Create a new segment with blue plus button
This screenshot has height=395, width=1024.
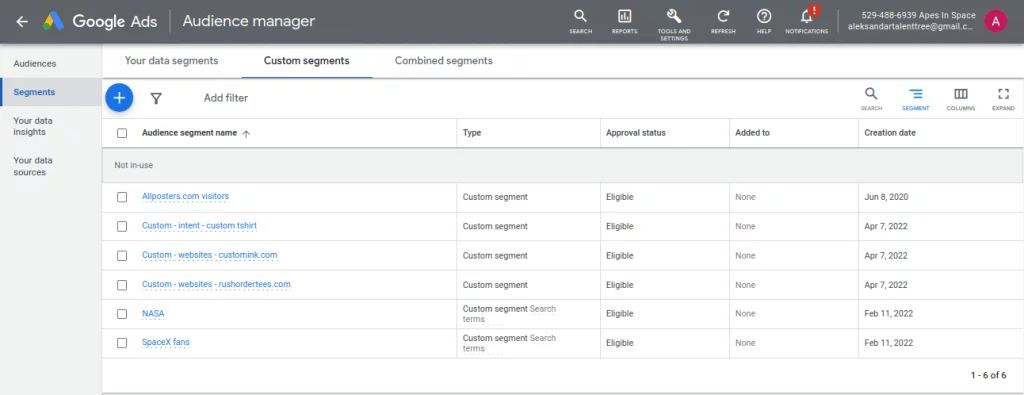[x=120, y=98]
